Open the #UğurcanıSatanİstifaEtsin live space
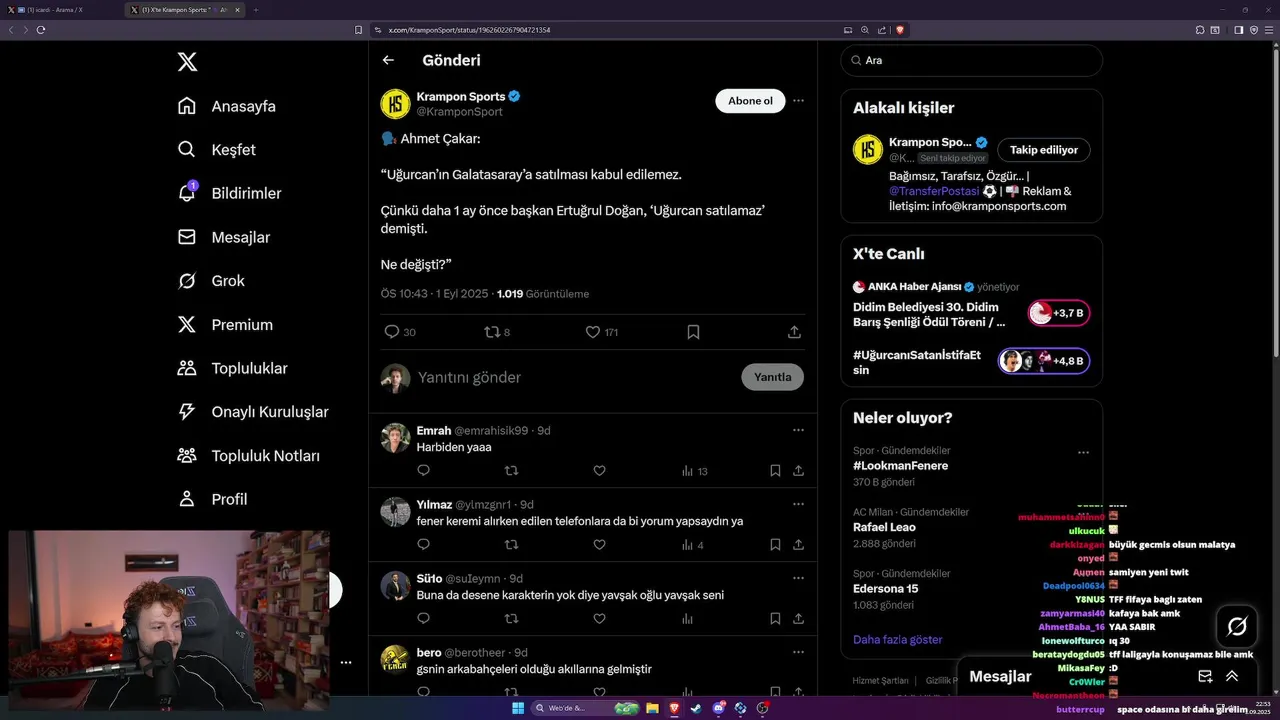 [x=971, y=362]
